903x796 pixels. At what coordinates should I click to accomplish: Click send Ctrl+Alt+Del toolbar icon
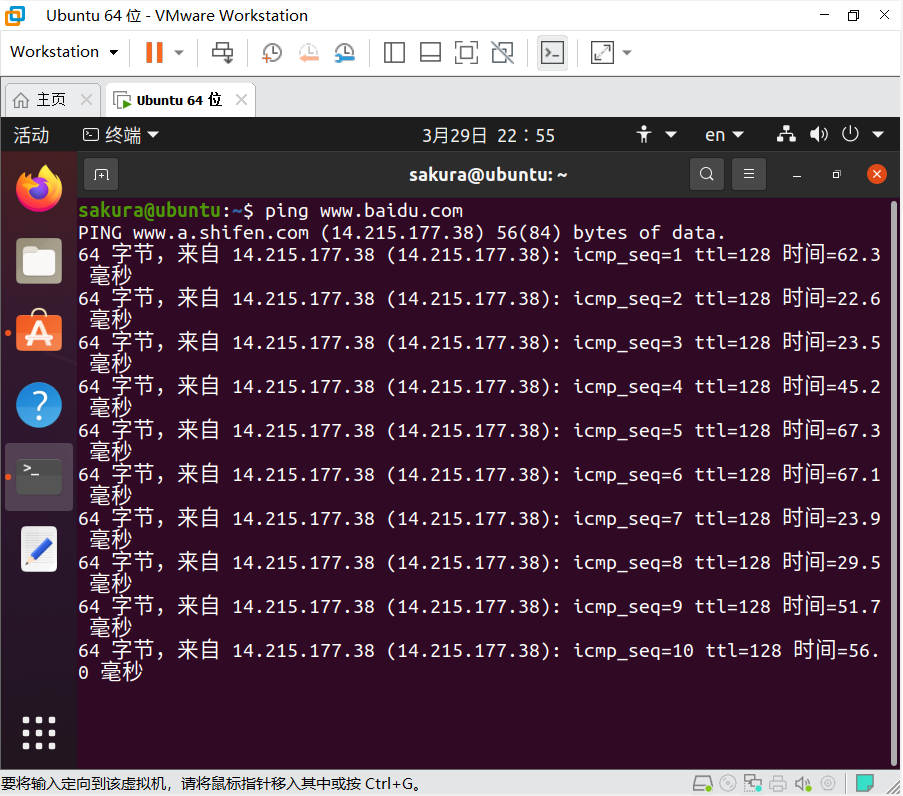[x=223, y=52]
